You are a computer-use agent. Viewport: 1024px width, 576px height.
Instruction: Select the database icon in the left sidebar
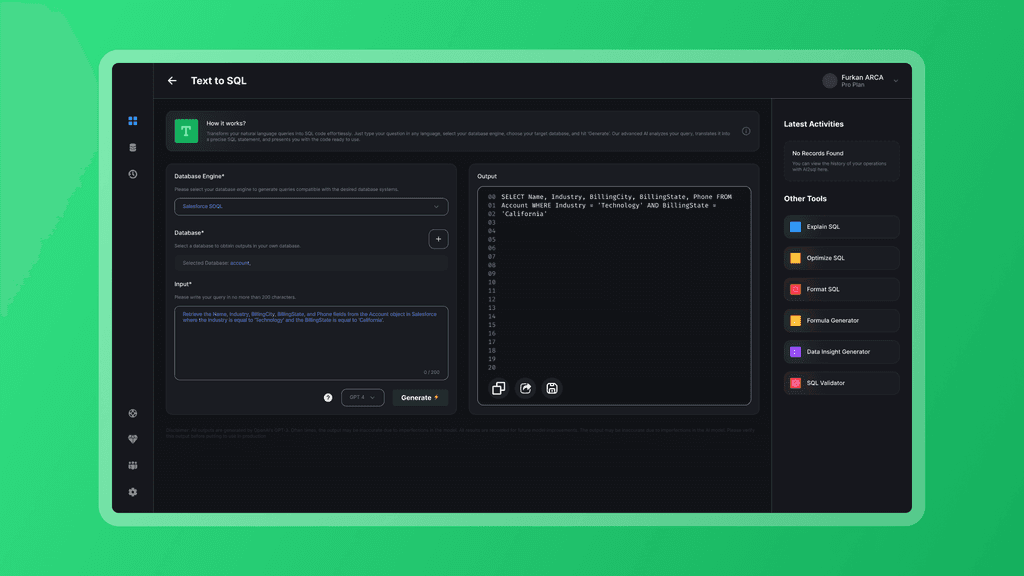132,146
